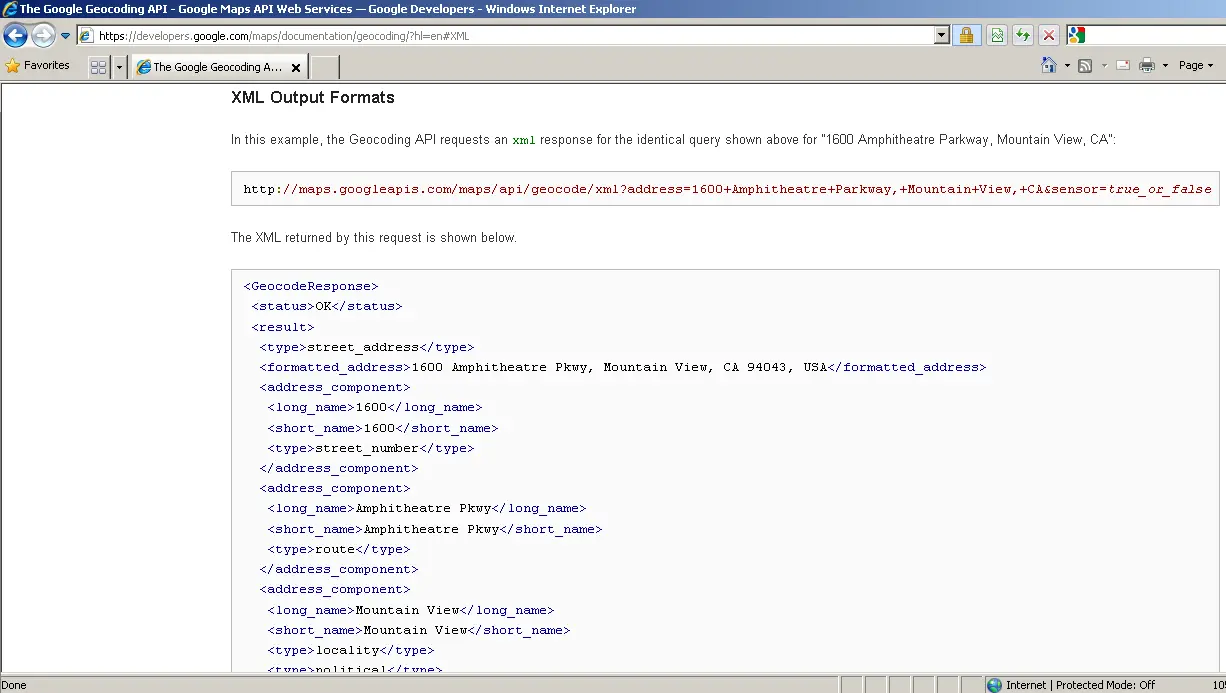The image size is (1226, 693).
Task: Click the green 'xml' code word in paragraph
Action: [x=524, y=140]
